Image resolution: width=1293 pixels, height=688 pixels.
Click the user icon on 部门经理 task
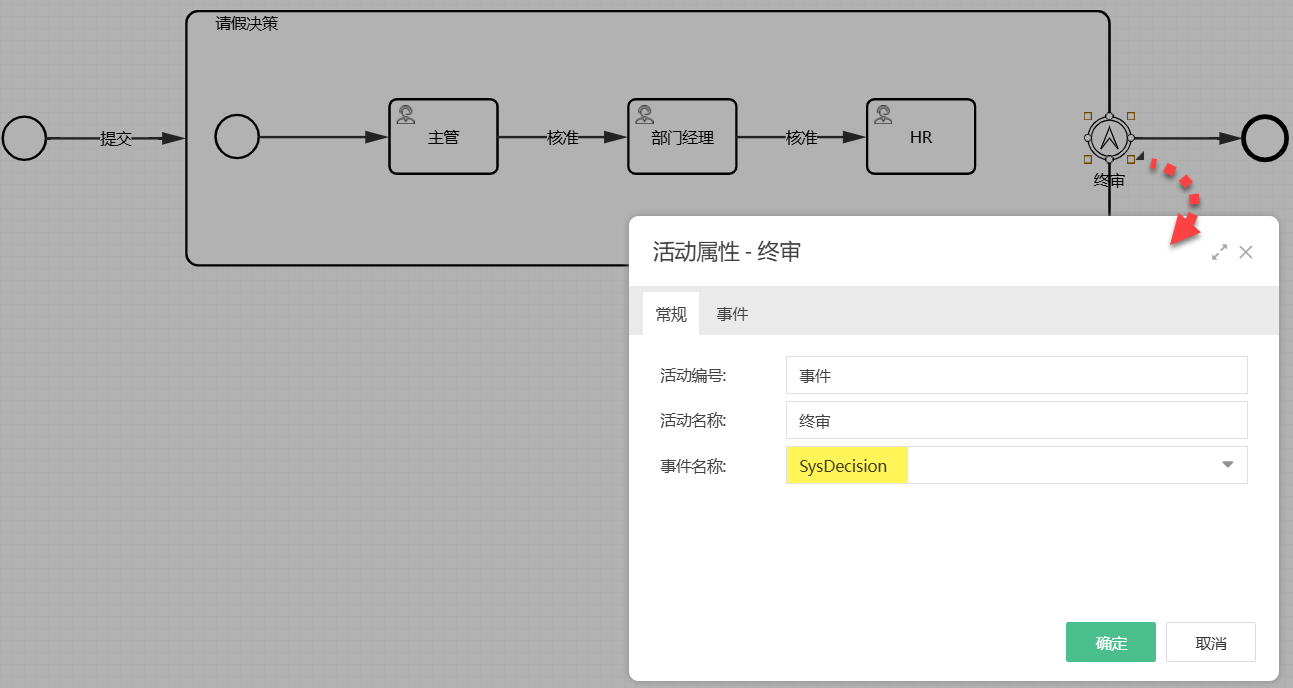pyautogui.click(x=644, y=113)
